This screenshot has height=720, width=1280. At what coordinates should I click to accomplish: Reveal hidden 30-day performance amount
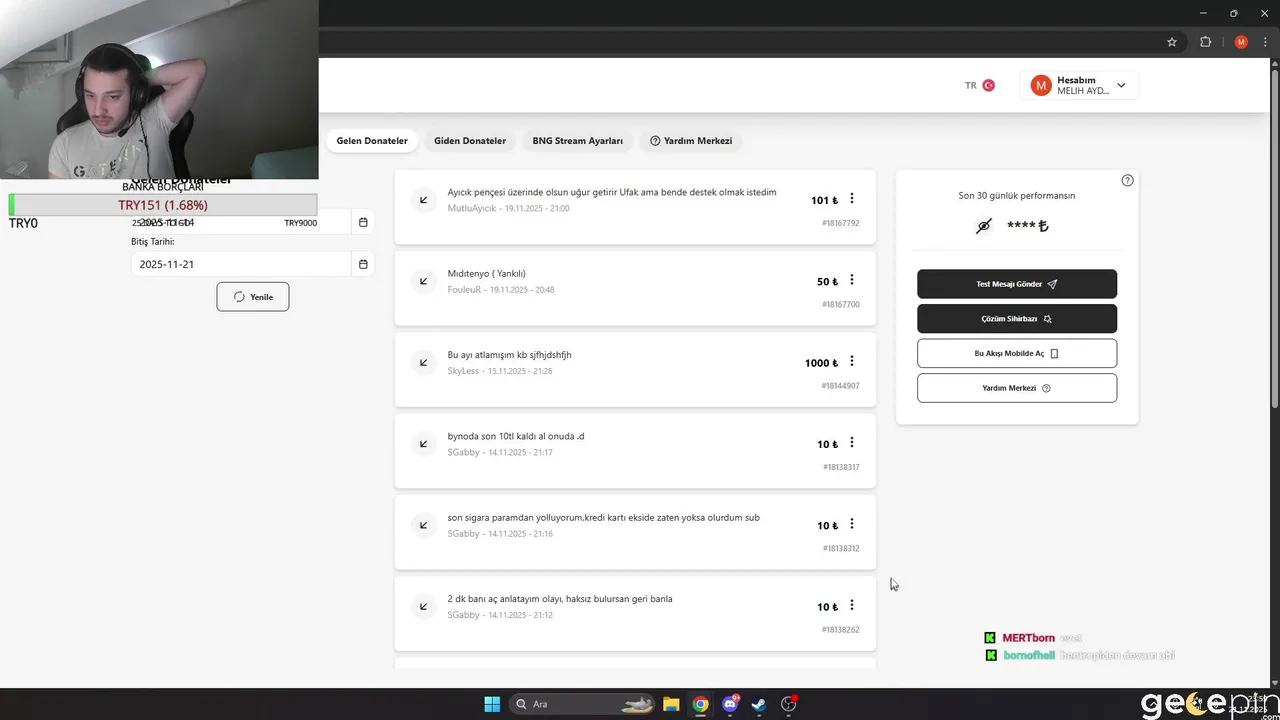coord(984,226)
